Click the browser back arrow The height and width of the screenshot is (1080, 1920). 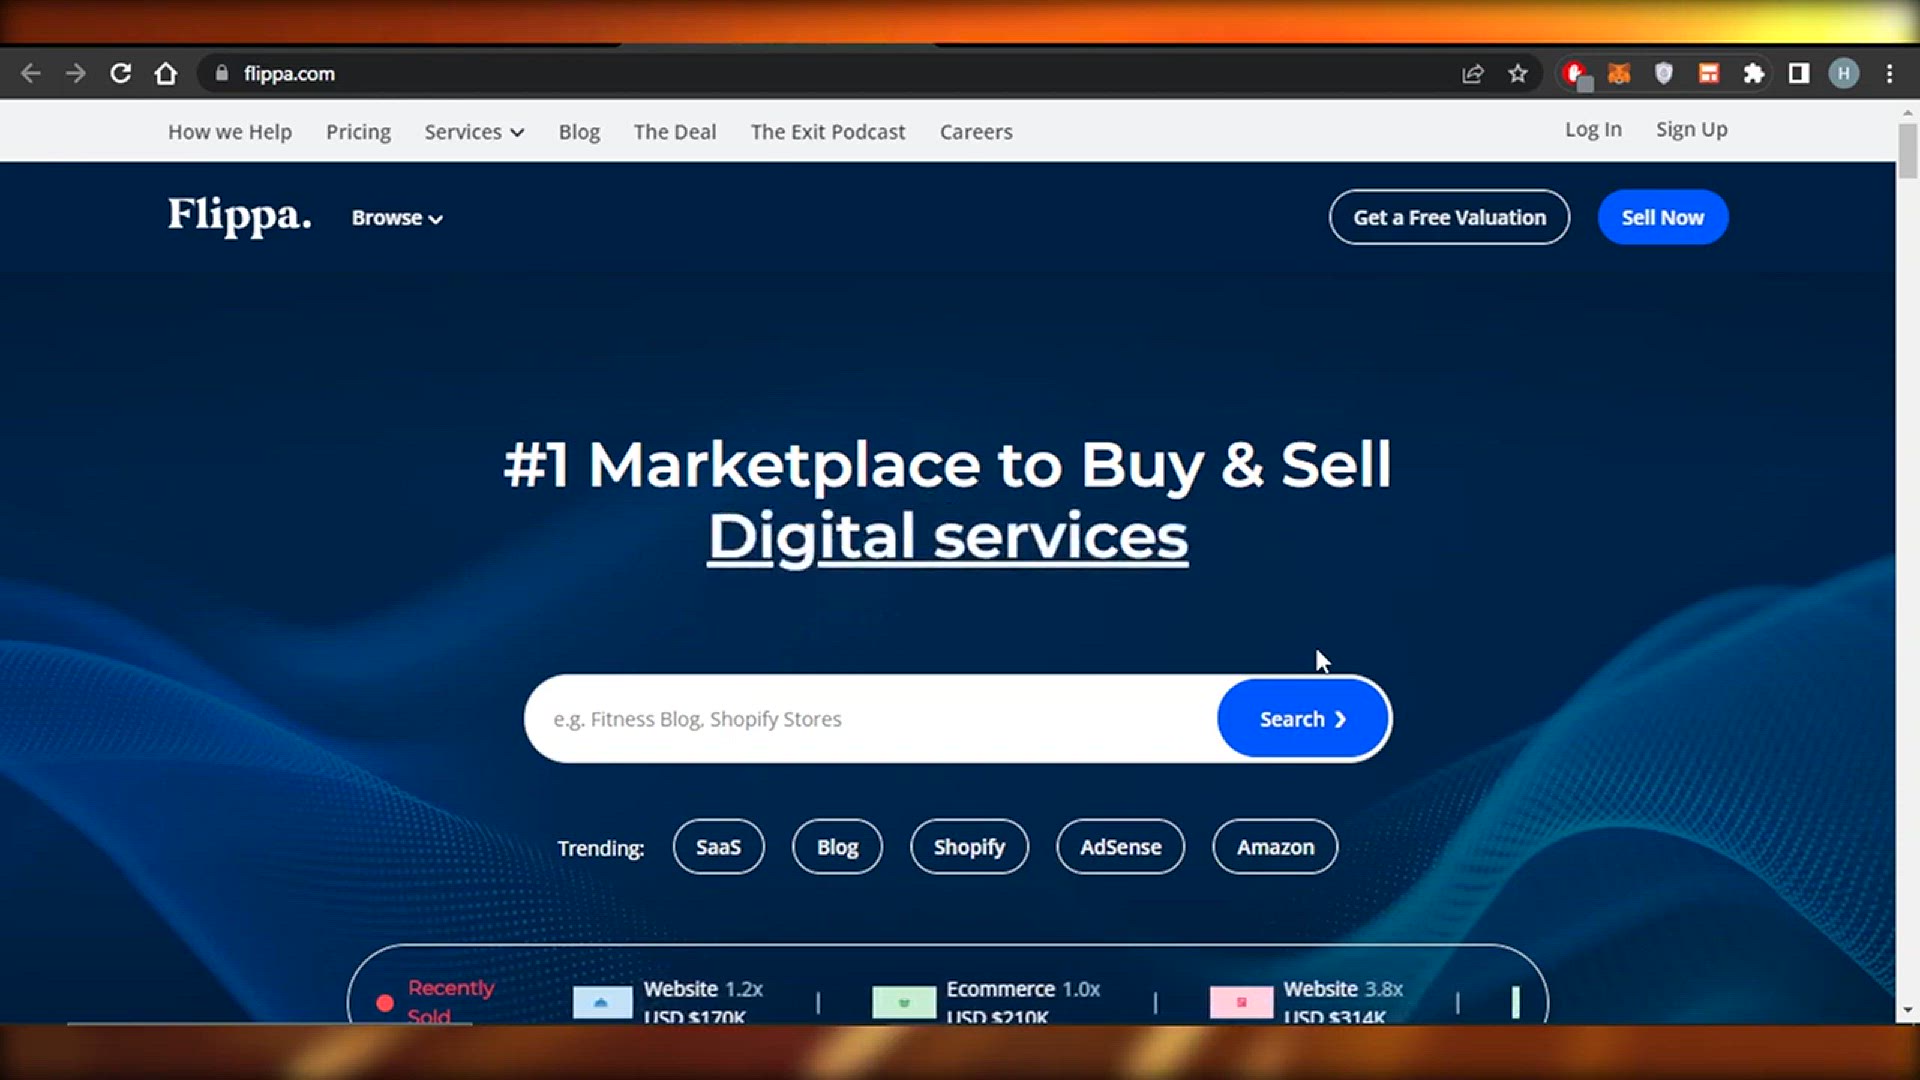tap(31, 74)
